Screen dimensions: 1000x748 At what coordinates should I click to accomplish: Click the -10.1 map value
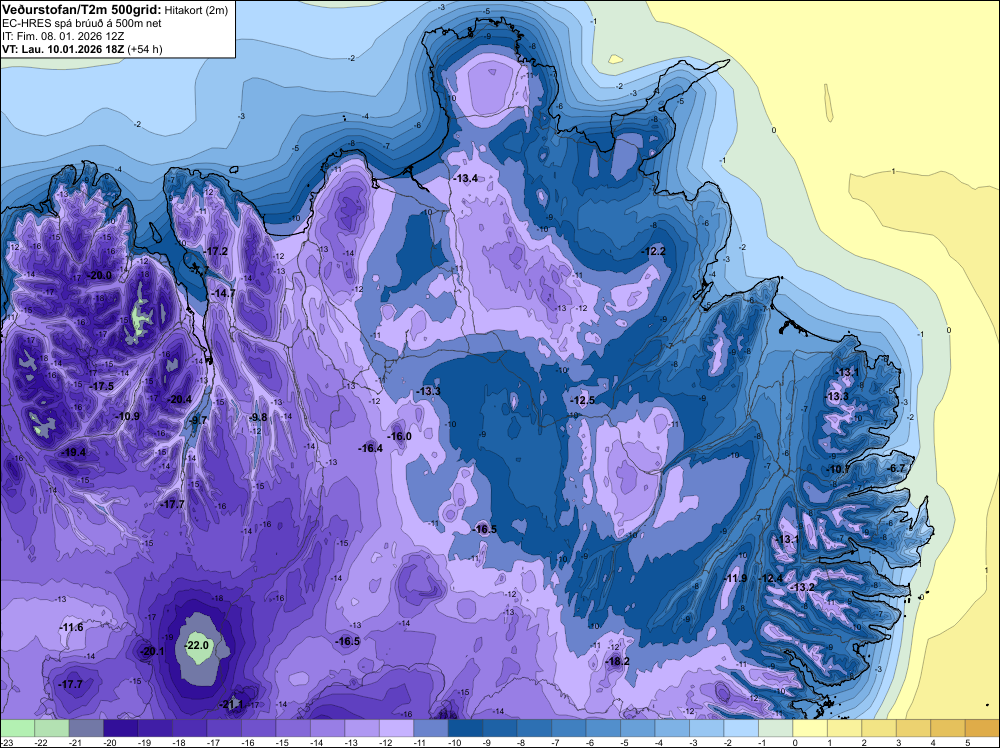coord(838,469)
